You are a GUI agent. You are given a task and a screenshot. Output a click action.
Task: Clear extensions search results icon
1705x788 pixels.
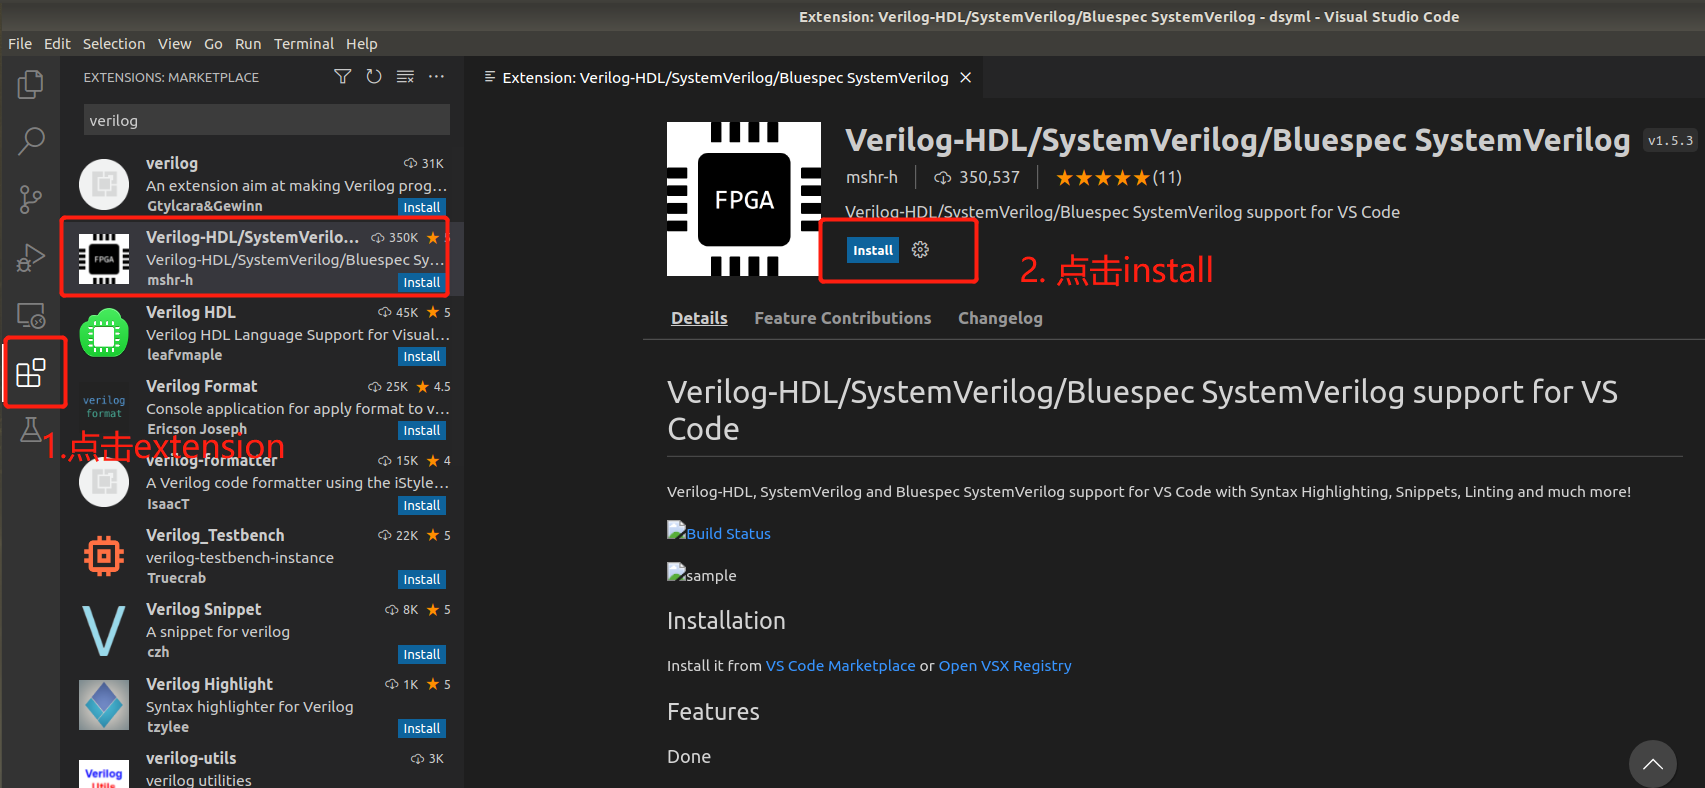point(405,77)
